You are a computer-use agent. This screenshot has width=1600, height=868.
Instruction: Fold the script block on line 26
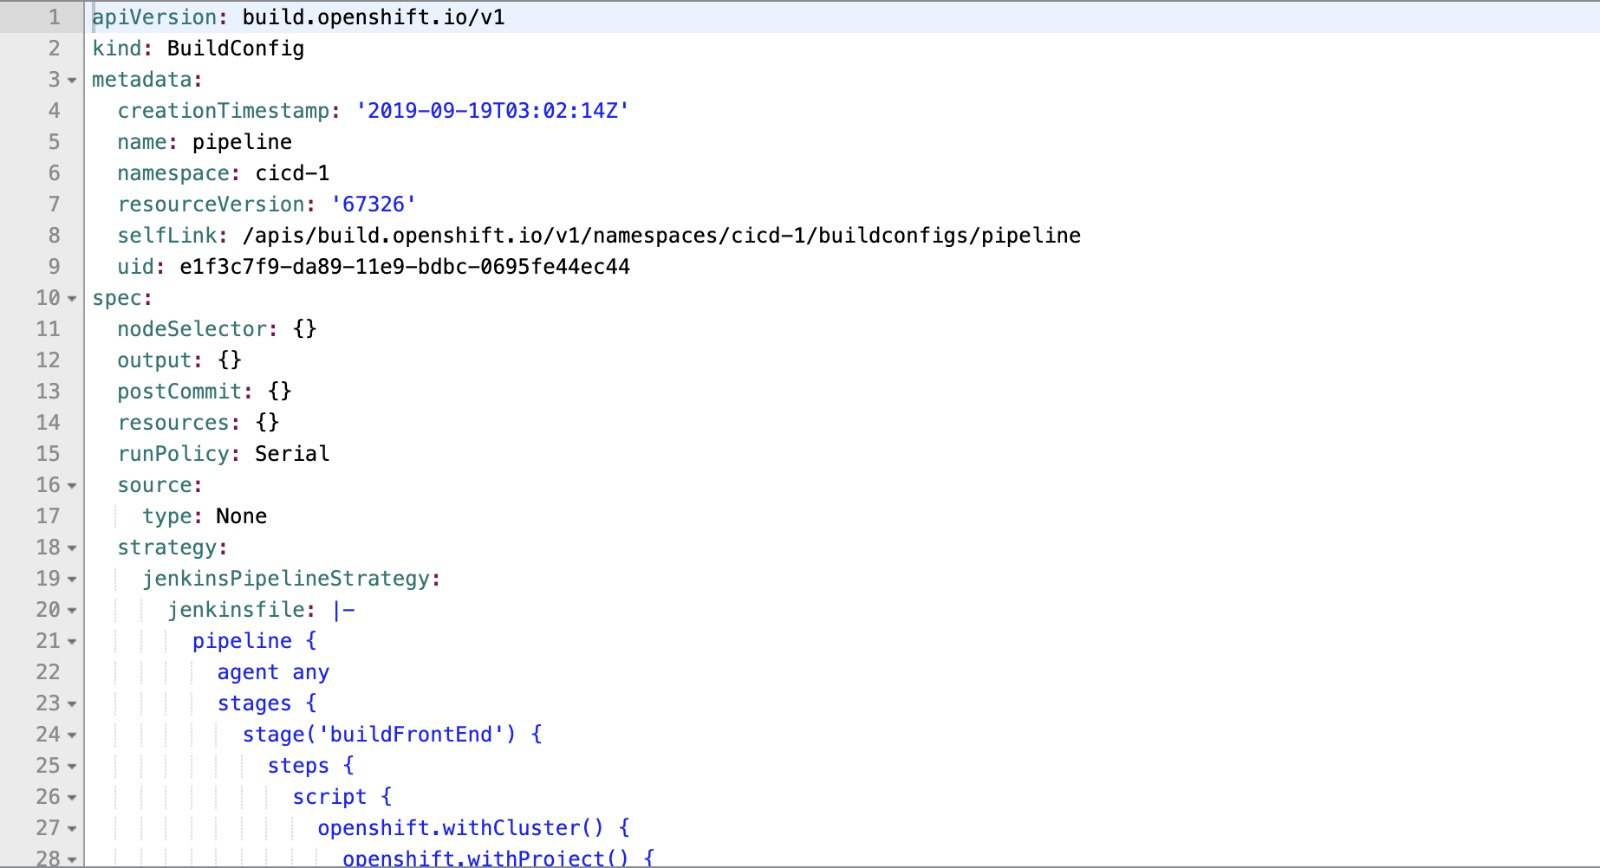click(x=72, y=797)
